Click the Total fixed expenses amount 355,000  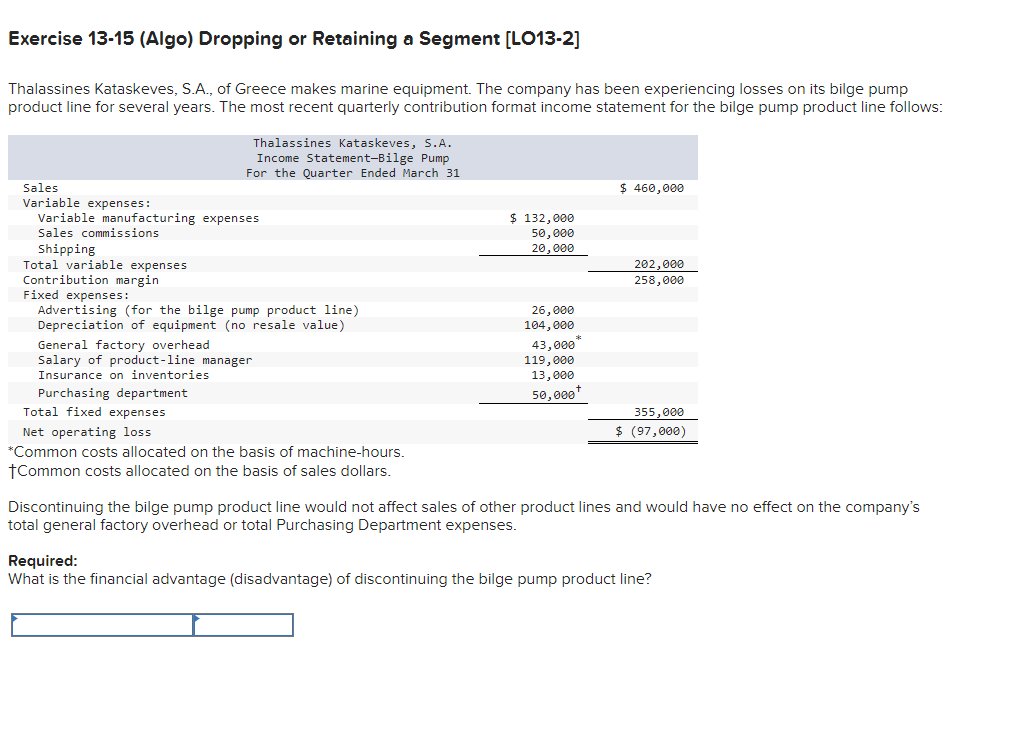point(661,411)
